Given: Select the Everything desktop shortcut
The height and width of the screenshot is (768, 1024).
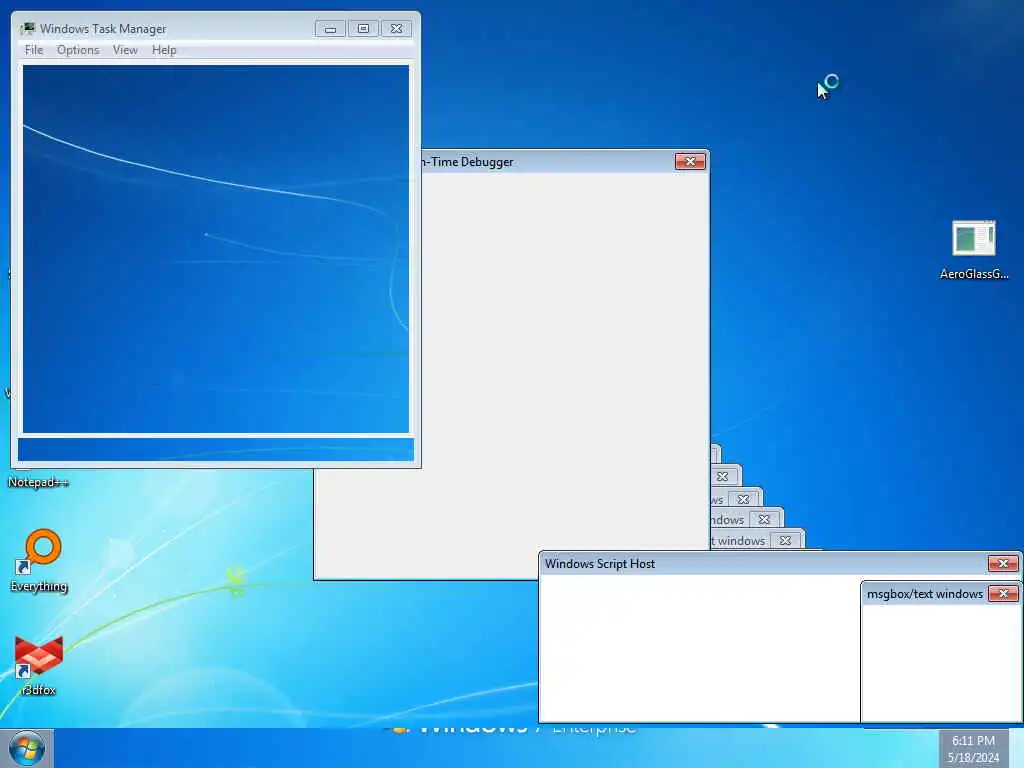Looking at the screenshot, I should [x=39, y=560].
